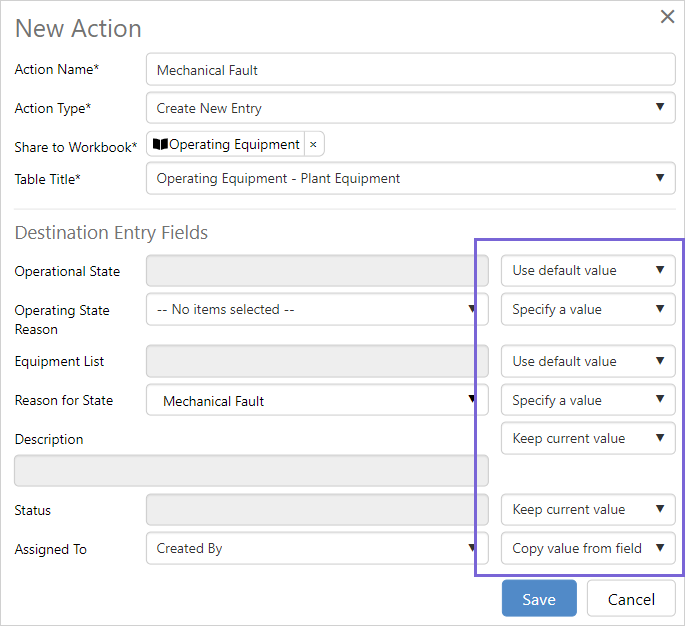Change Operating State Reason value mode
Screen dimensions: 685x626
(588, 310)
